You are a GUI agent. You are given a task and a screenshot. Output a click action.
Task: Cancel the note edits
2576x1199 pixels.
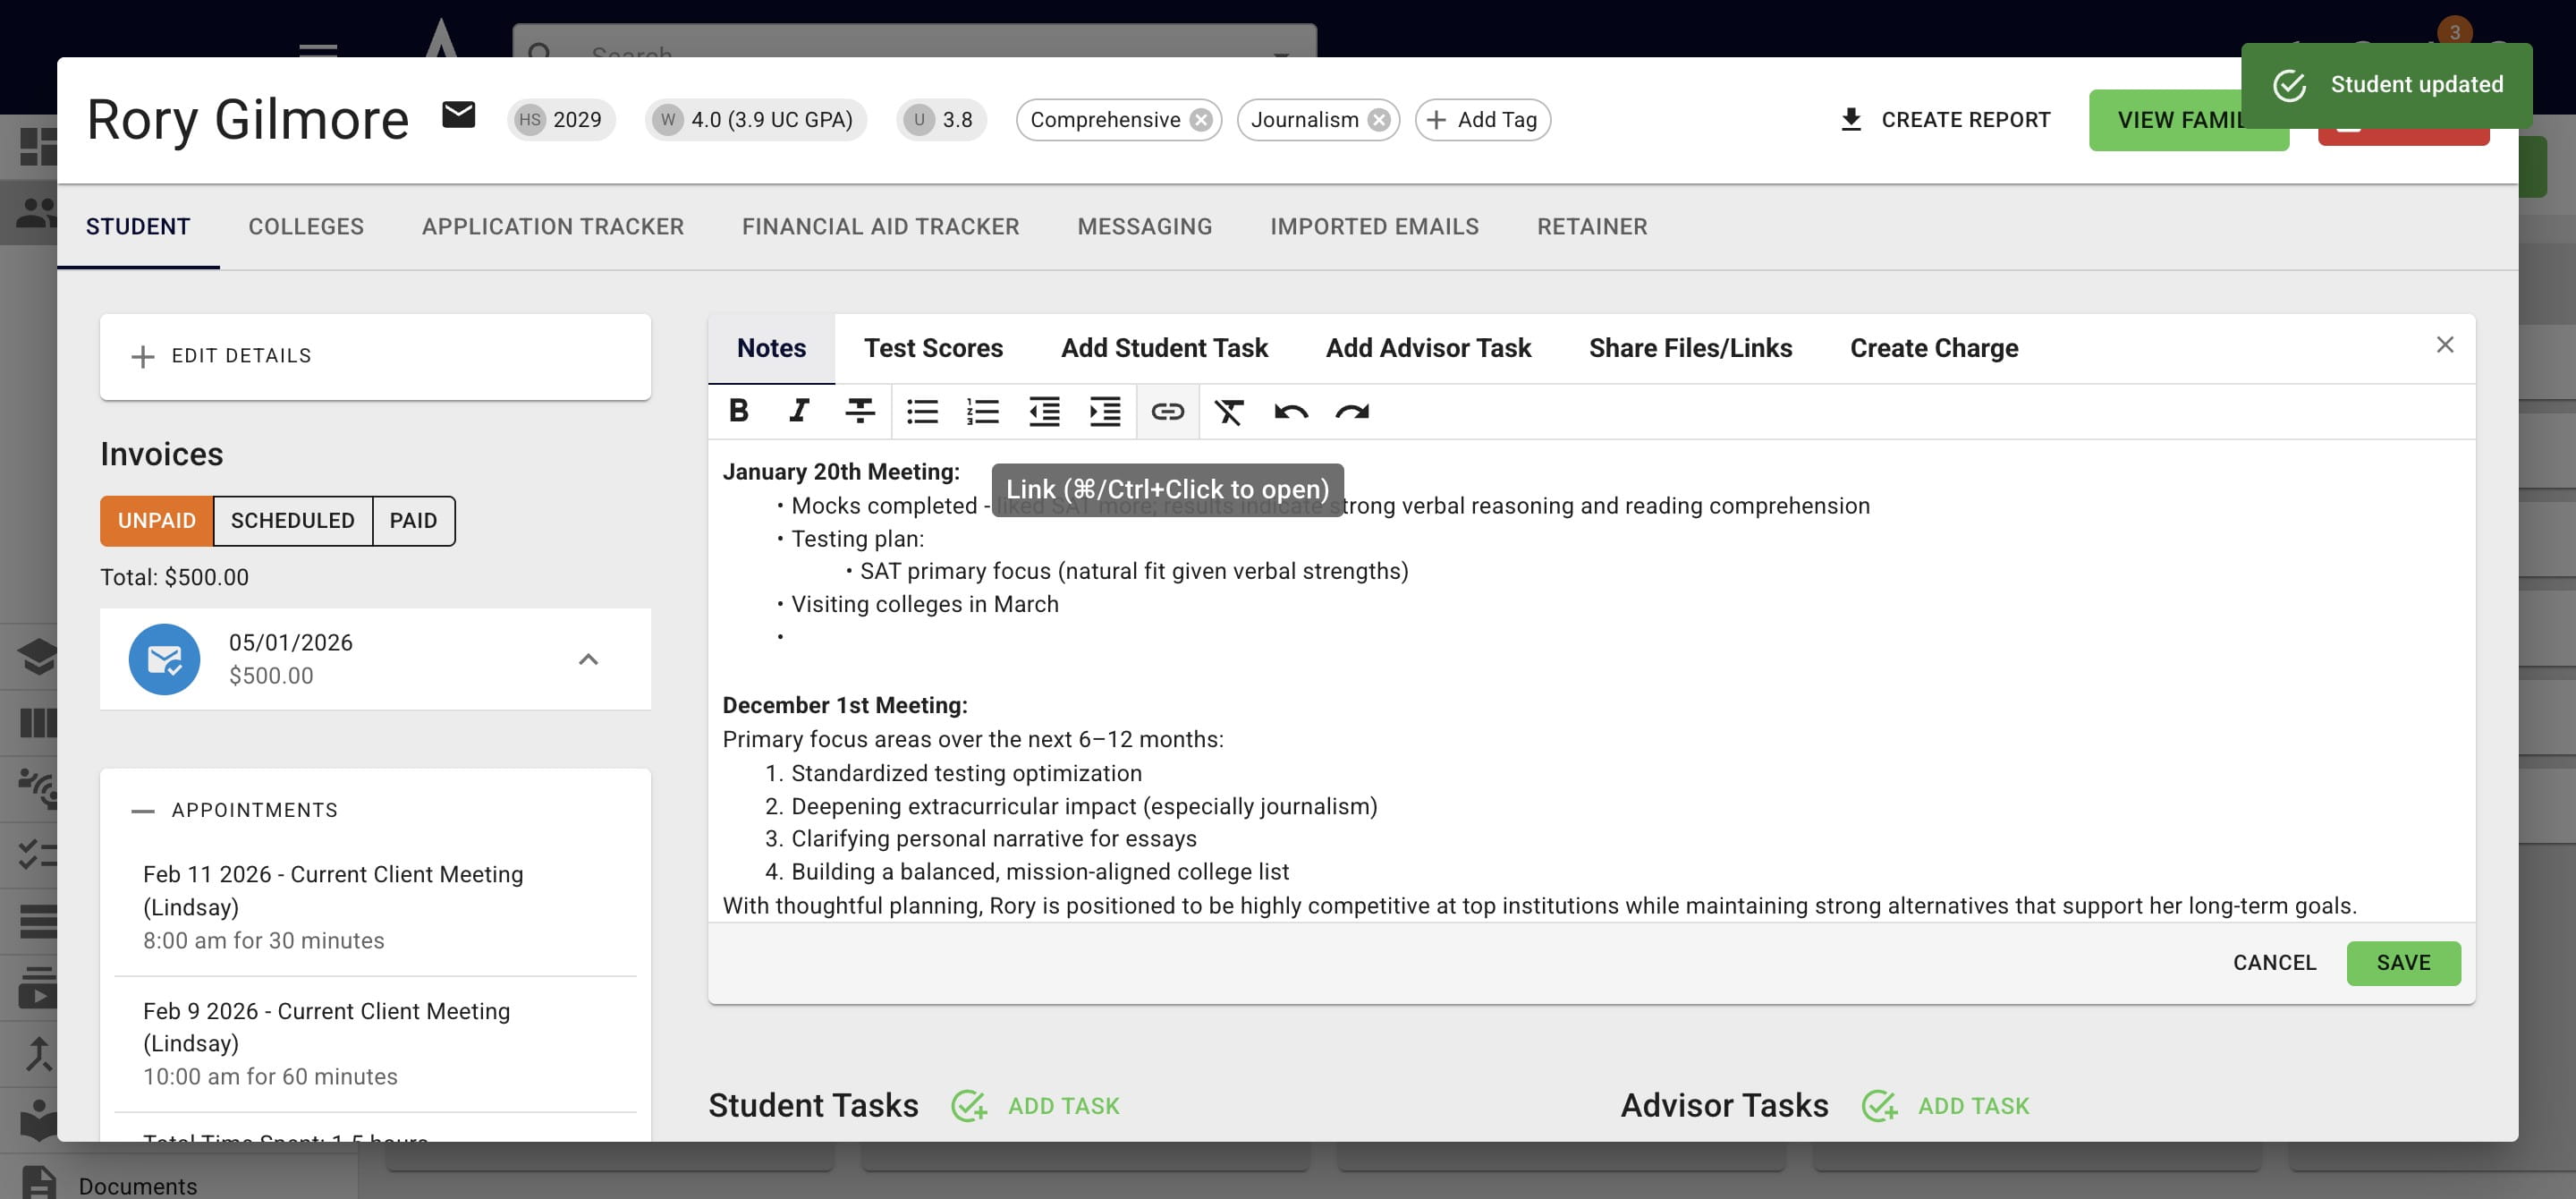pos(2274,963)
